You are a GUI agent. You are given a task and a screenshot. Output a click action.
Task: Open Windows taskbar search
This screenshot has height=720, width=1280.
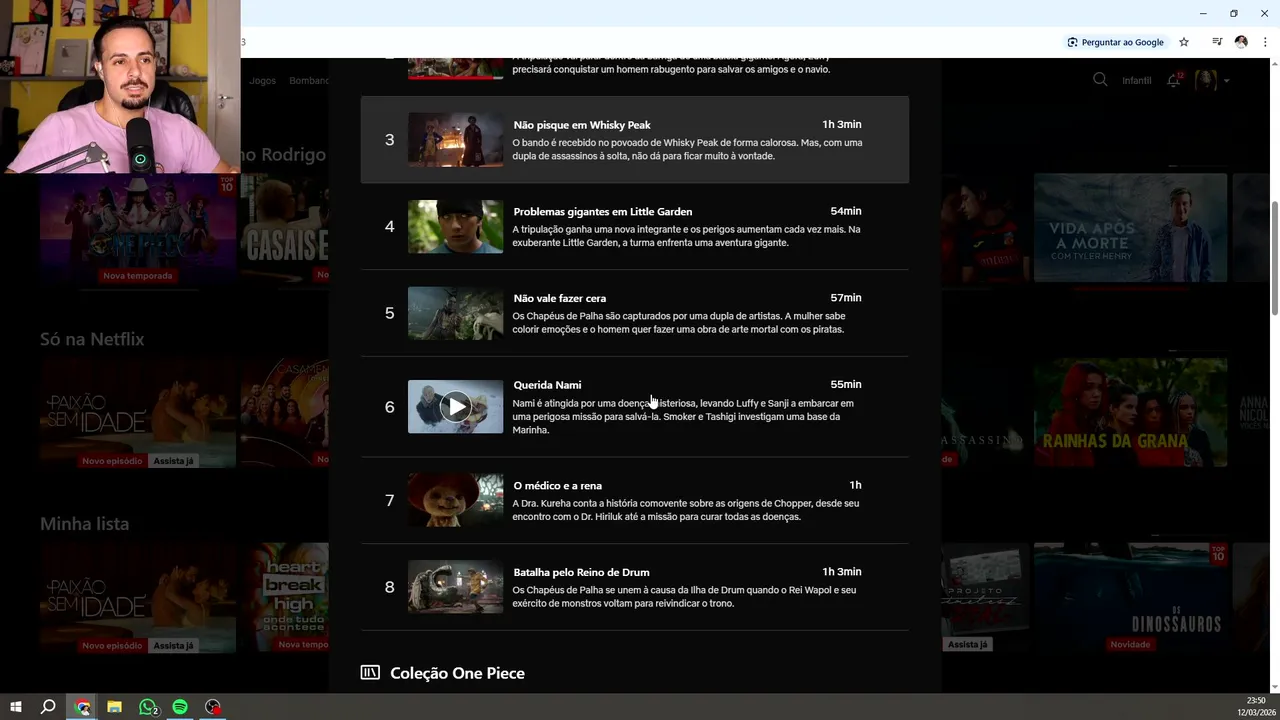point(47,707)
